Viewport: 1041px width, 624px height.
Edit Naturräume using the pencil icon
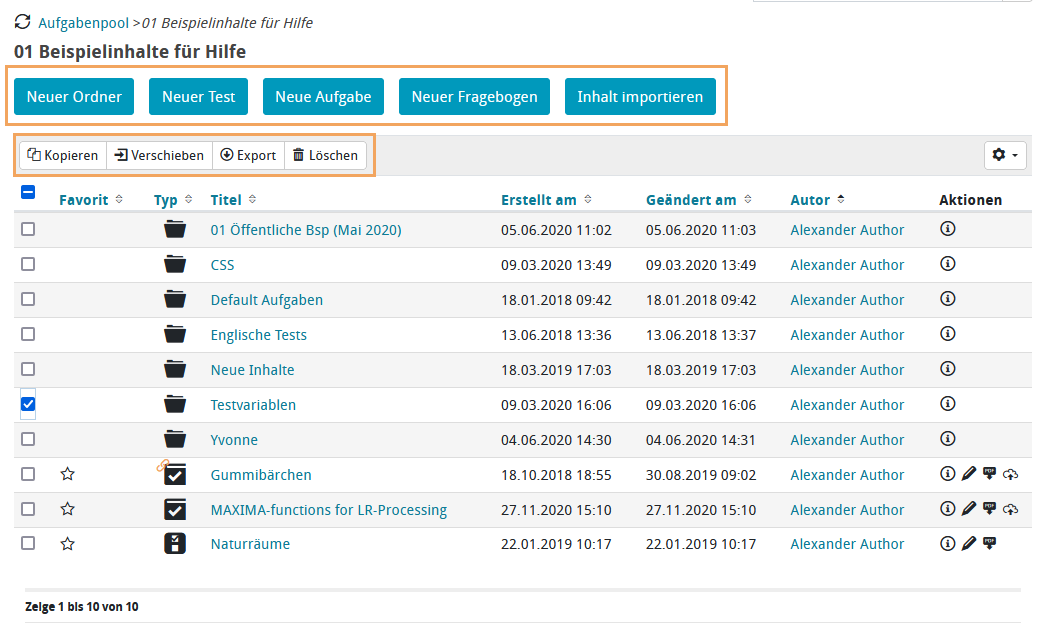(x=969, y=543)
